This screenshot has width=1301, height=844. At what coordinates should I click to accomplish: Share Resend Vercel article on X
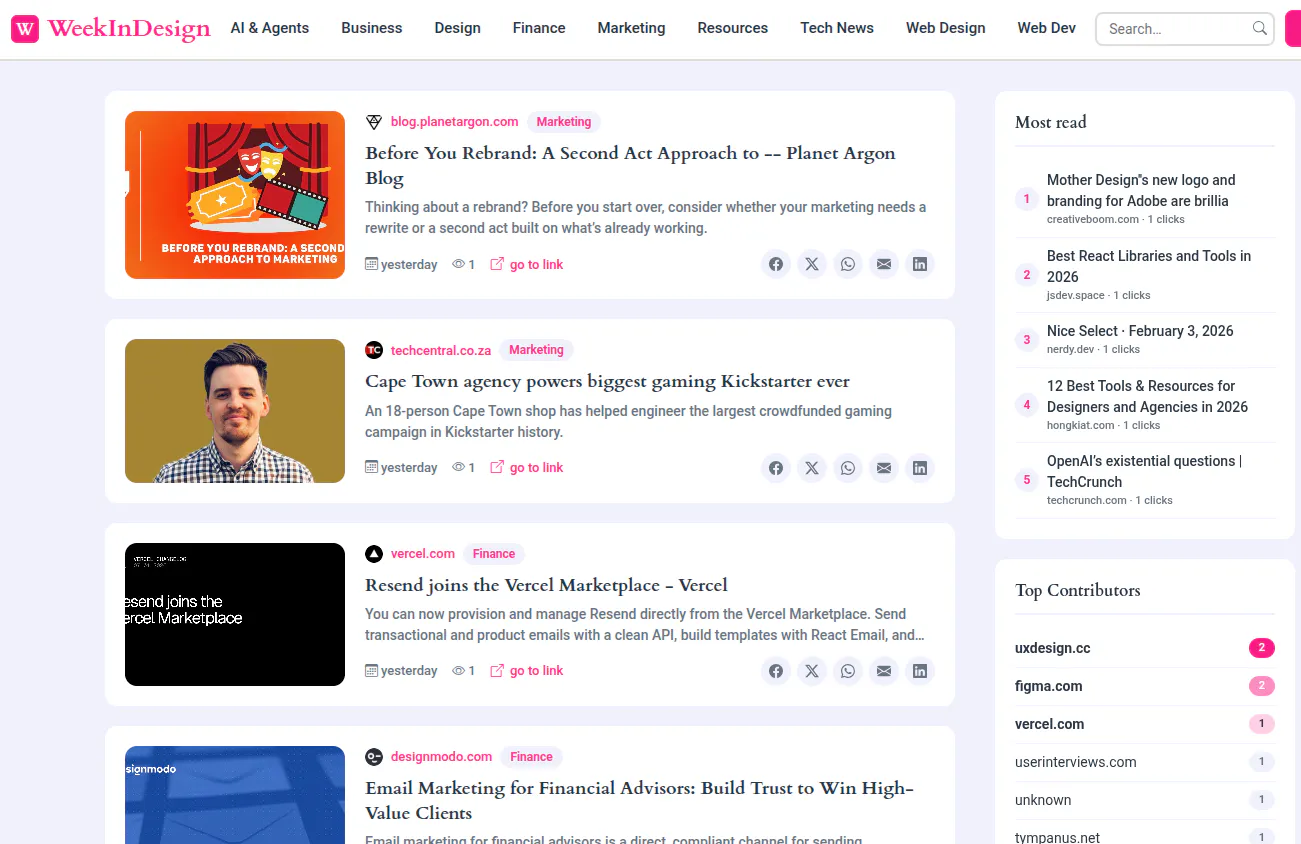(812, 670)
